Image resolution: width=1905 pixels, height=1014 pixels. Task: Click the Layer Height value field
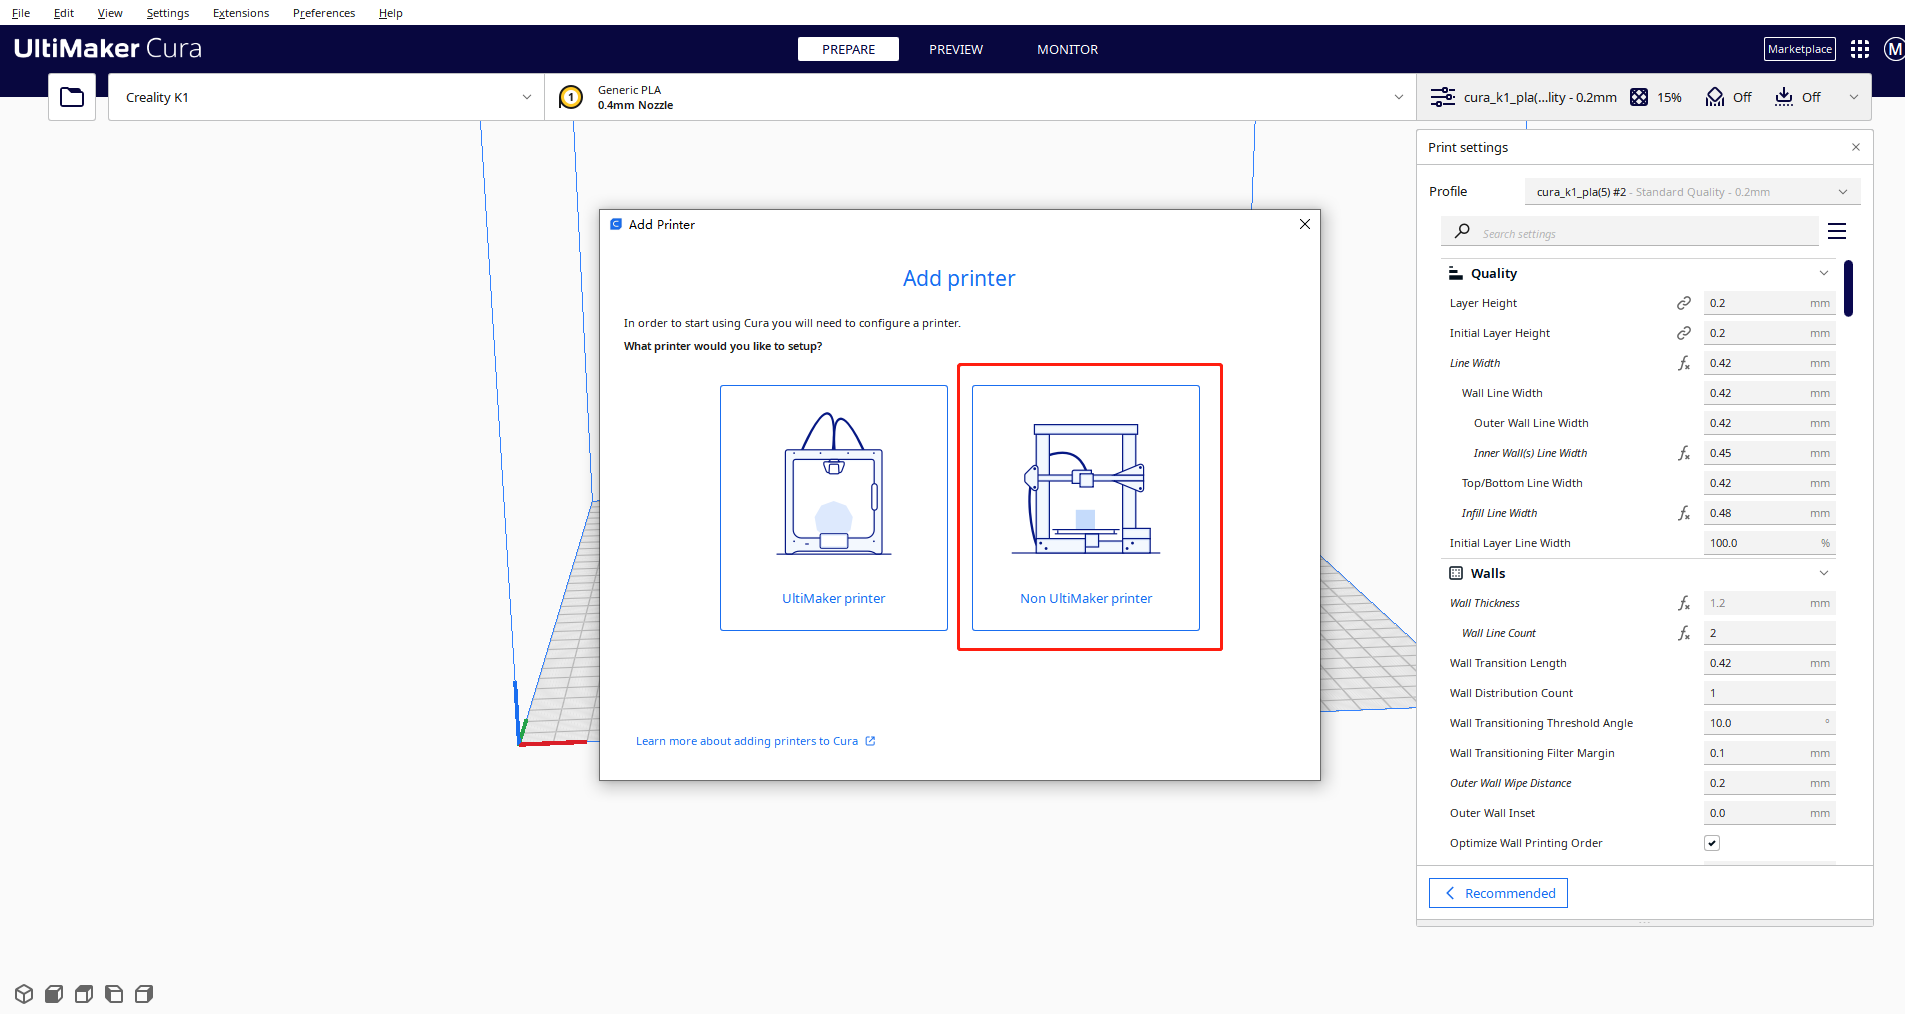1769,303
